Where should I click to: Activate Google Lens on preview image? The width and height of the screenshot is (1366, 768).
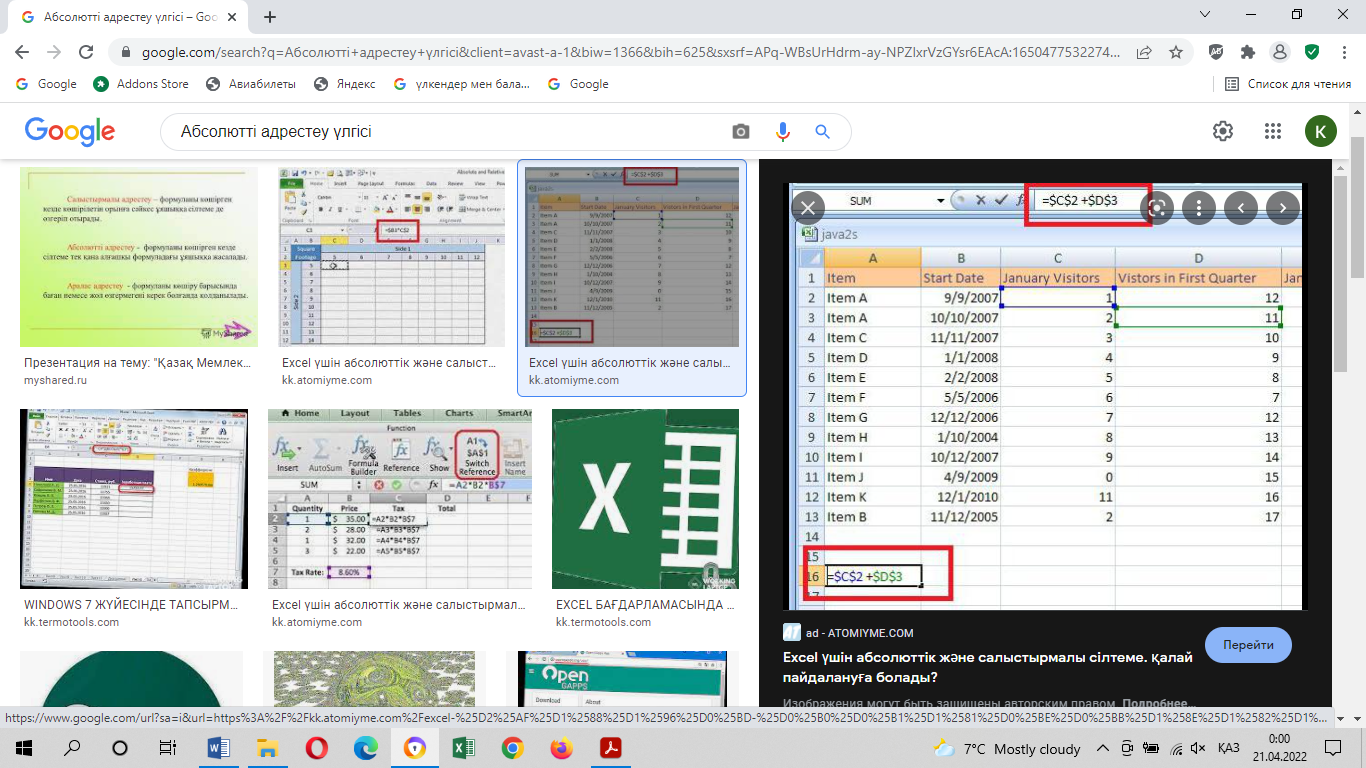(x=1157, y=208)
